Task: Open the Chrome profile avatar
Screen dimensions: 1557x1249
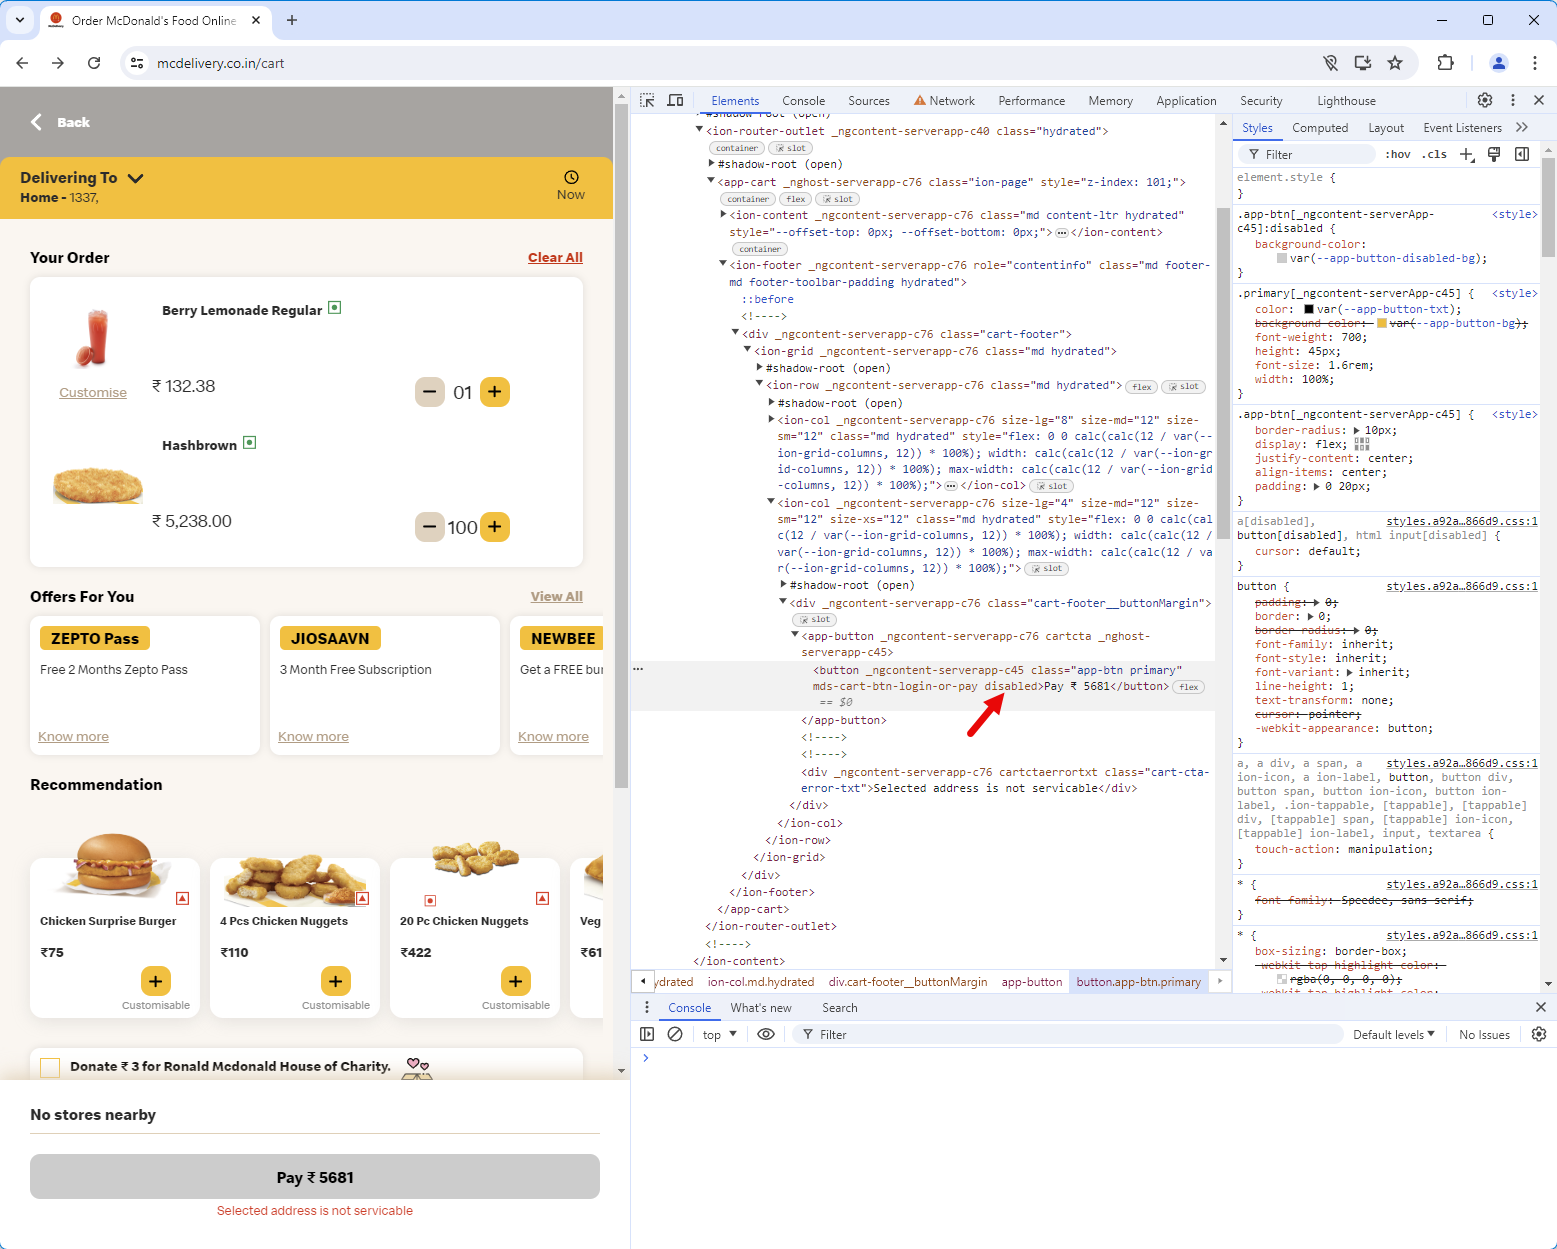Action: tap(1499, 63)
